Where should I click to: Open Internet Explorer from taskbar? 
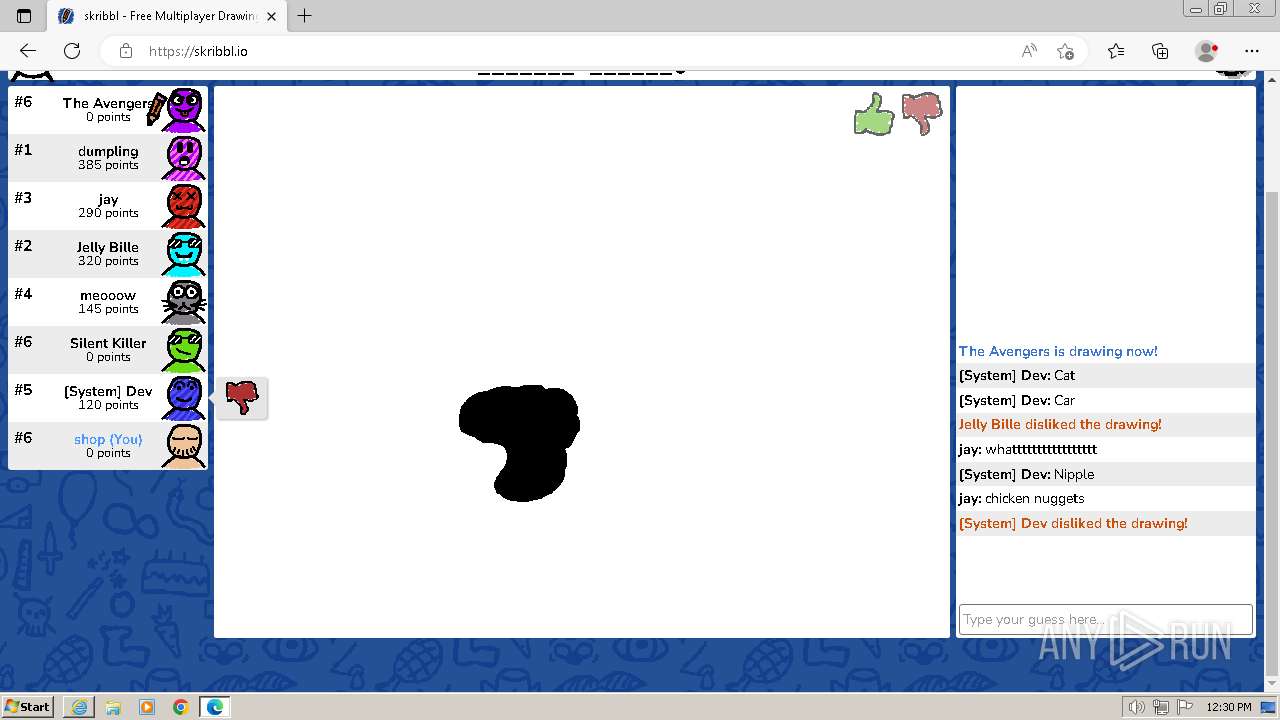pyautogui.click(x=79, y=707)
